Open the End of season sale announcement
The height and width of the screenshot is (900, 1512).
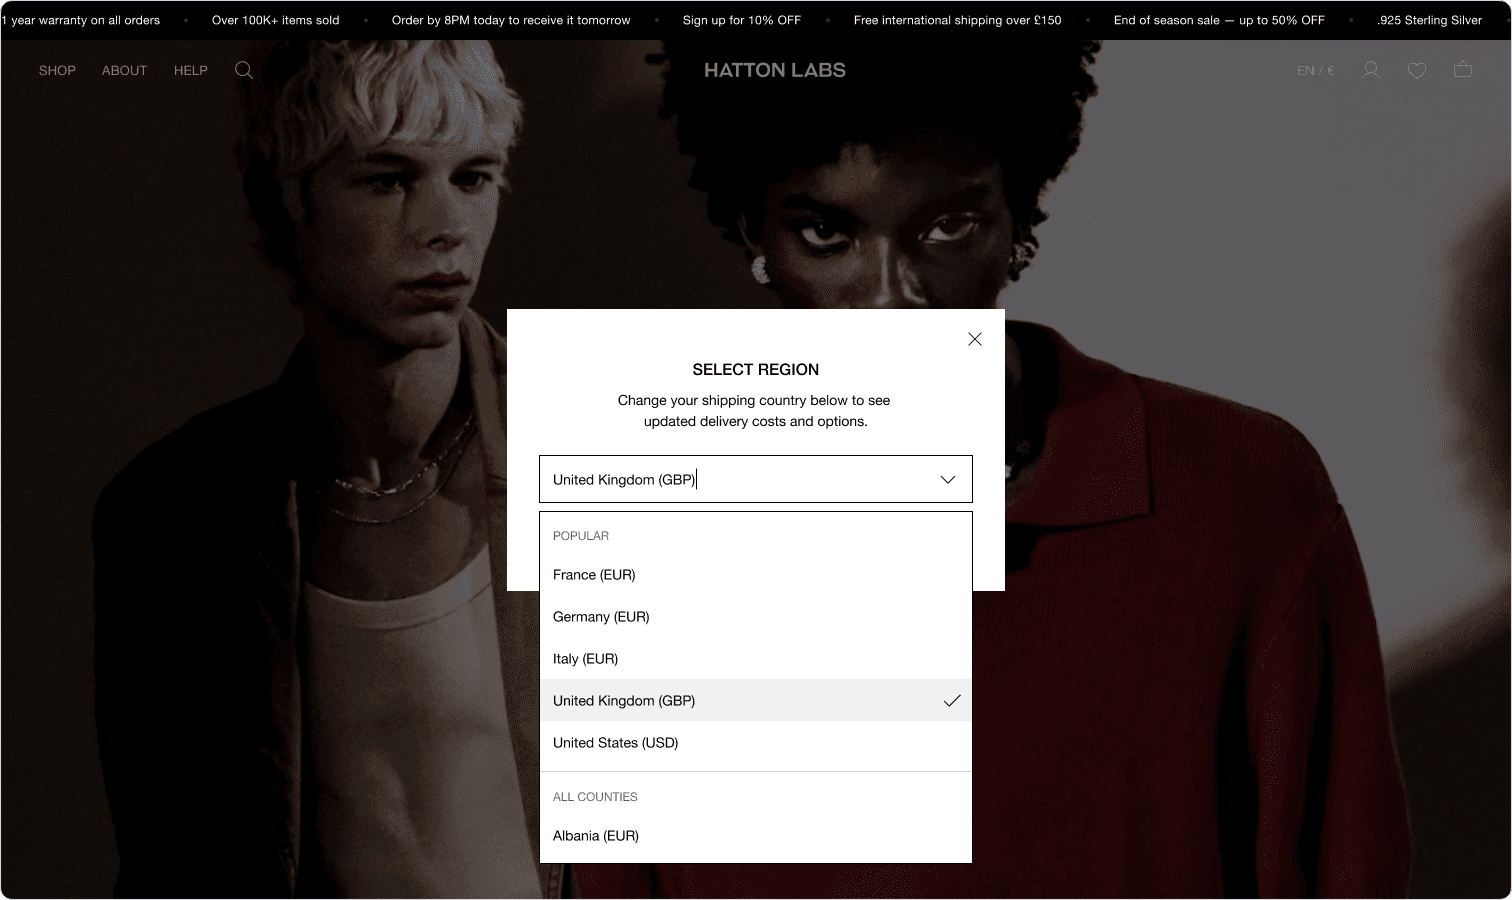coord(1219,20)
